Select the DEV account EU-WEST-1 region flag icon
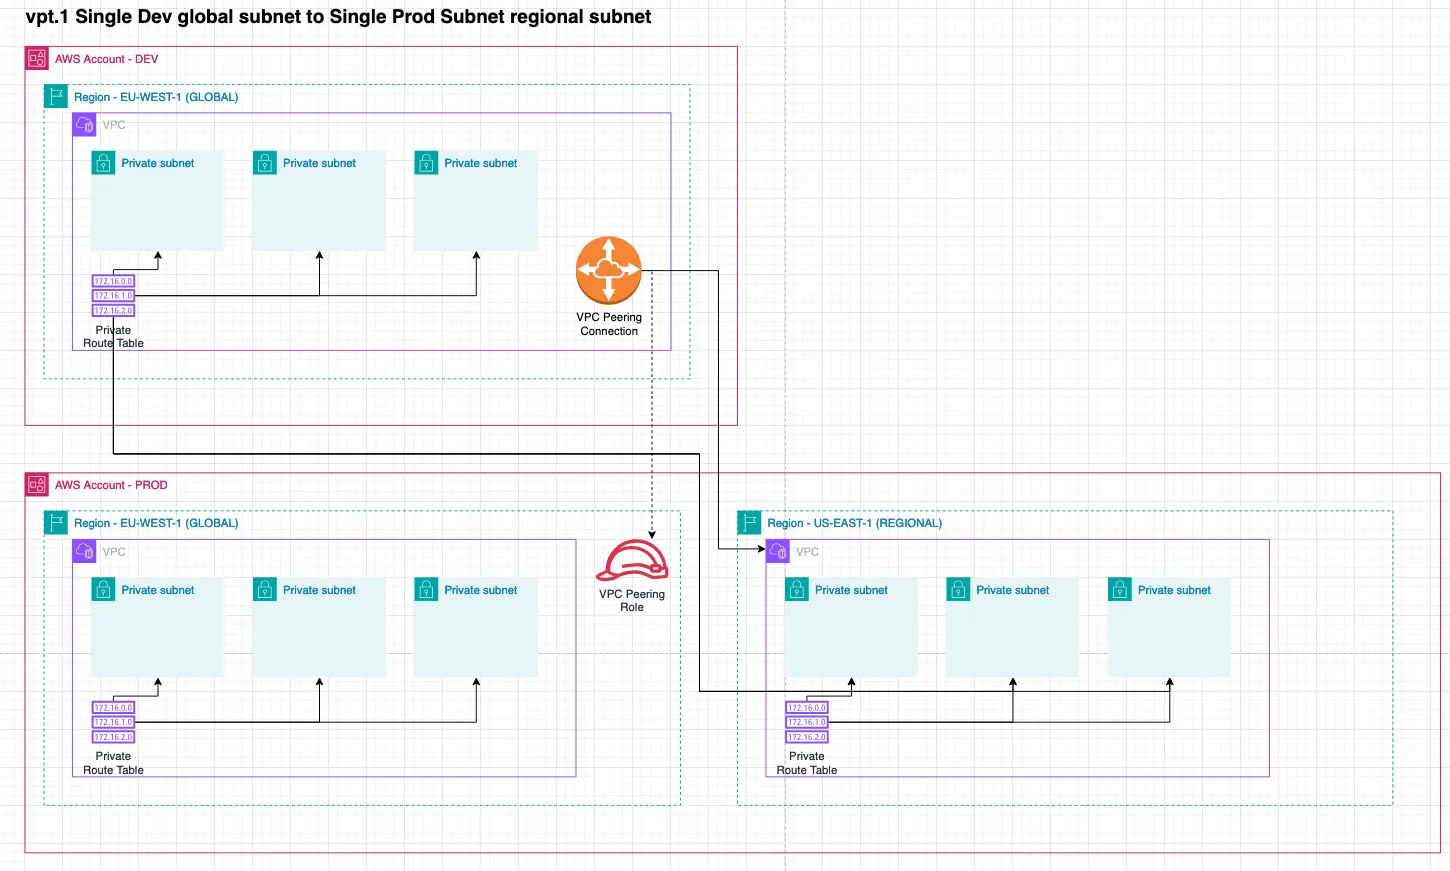 click(56, 97)
